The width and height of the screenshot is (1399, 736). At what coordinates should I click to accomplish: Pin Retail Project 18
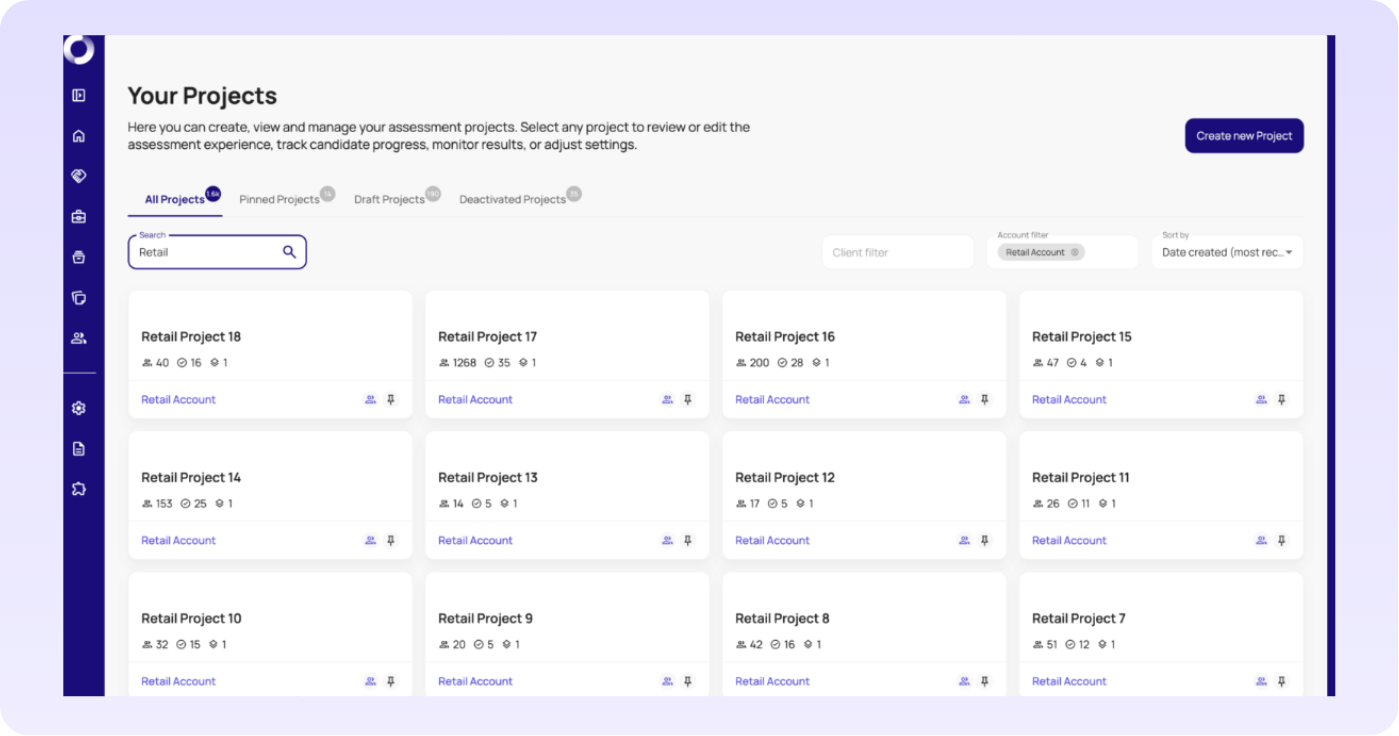tap(391, 400)
